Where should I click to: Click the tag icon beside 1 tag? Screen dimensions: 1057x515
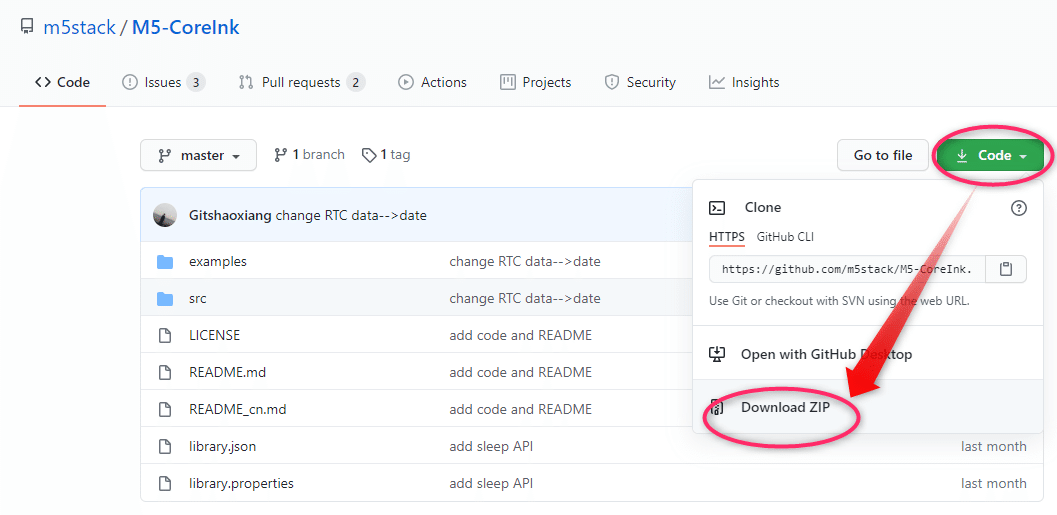(369, 155)
